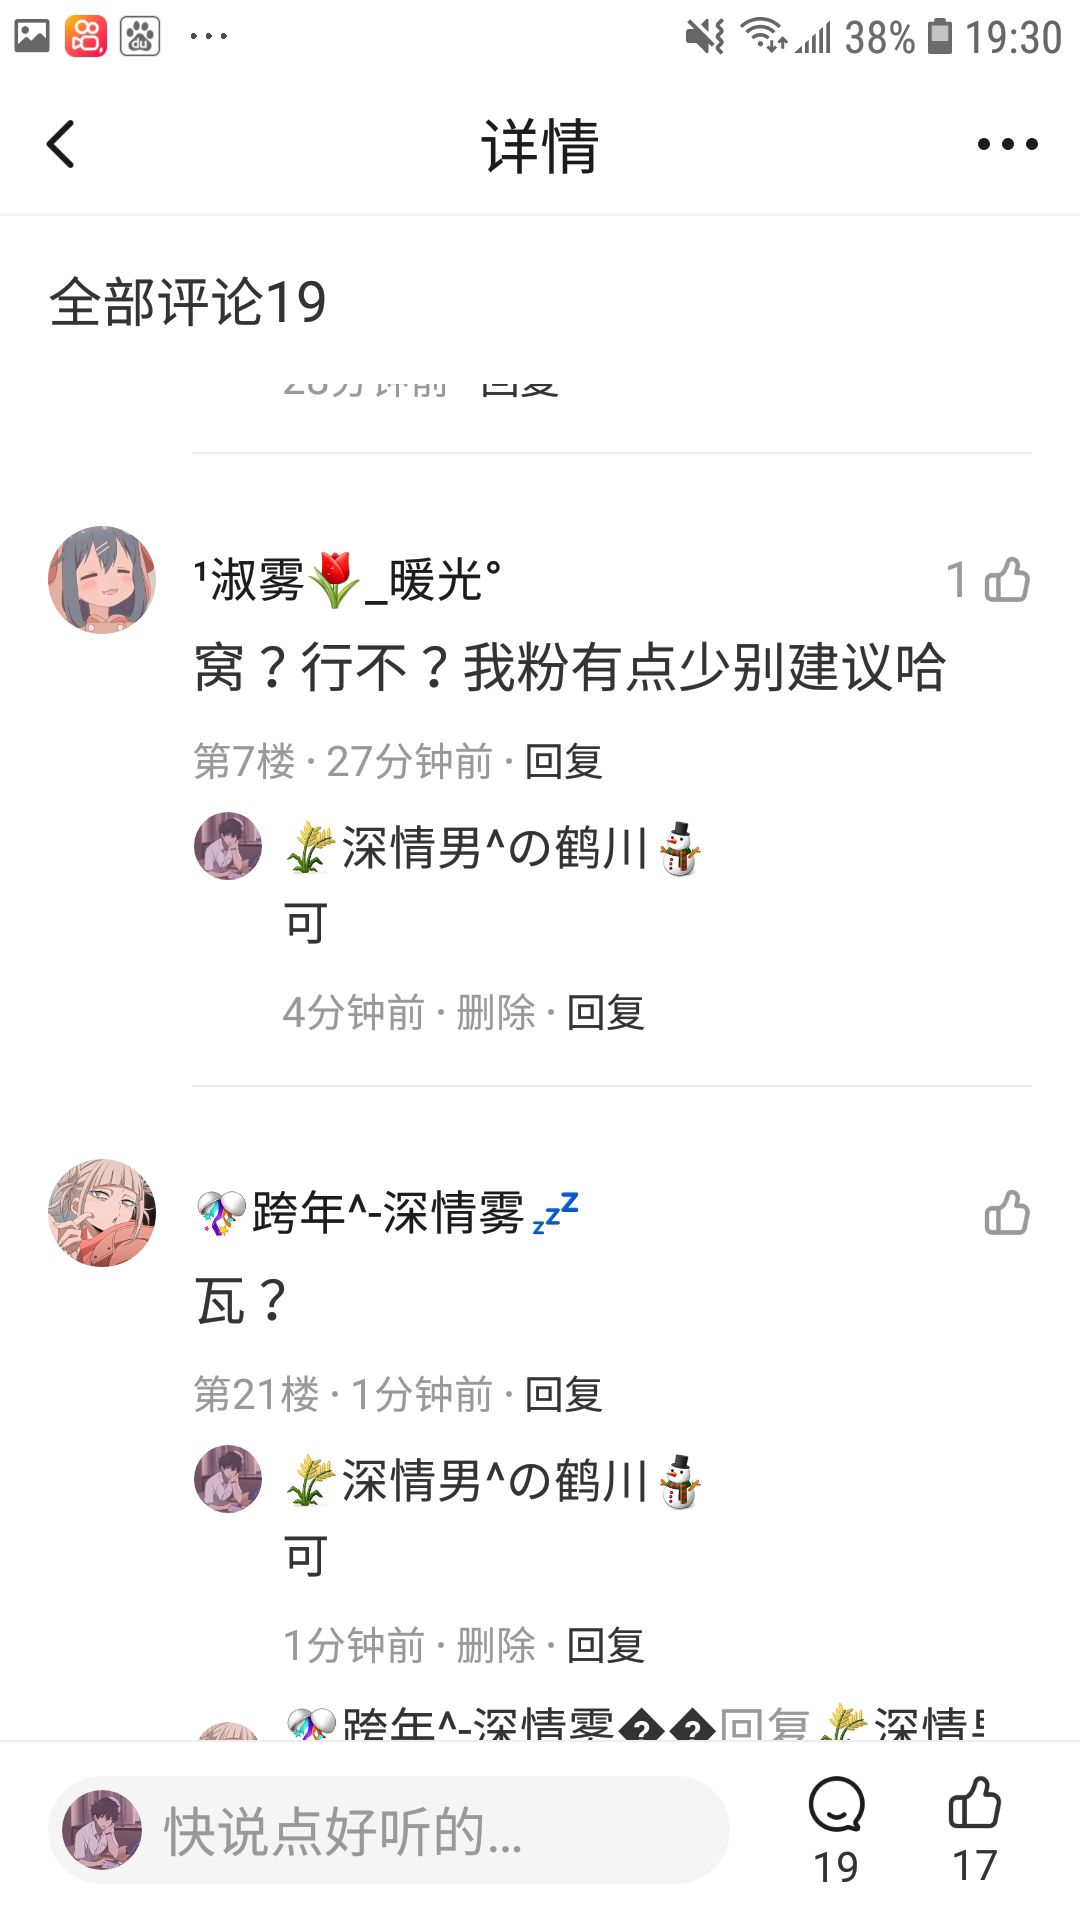Open the Baidu paw notification icon
Image resolution: width=1080 pixels, height=1920 pixels.
[x=140, y=37]
